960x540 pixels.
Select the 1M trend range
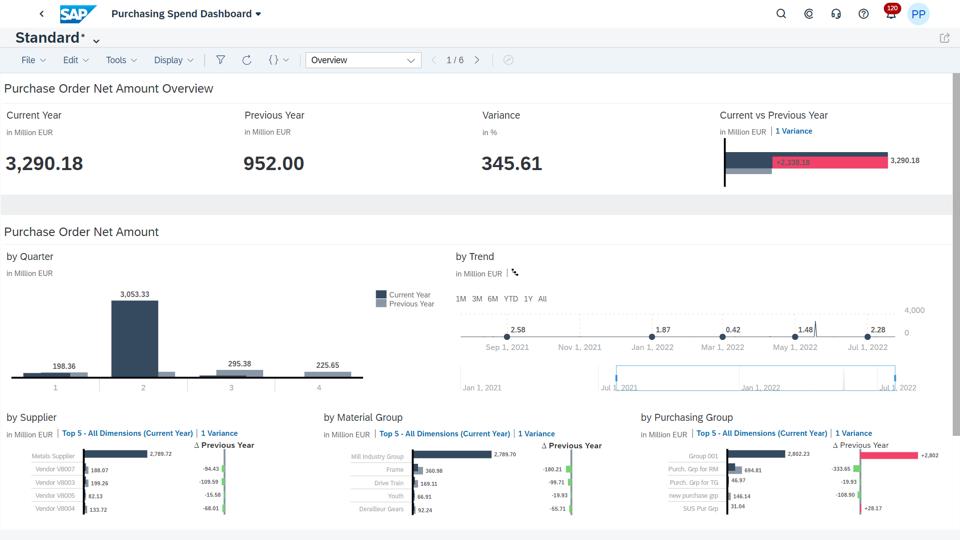tap(461, 299)
